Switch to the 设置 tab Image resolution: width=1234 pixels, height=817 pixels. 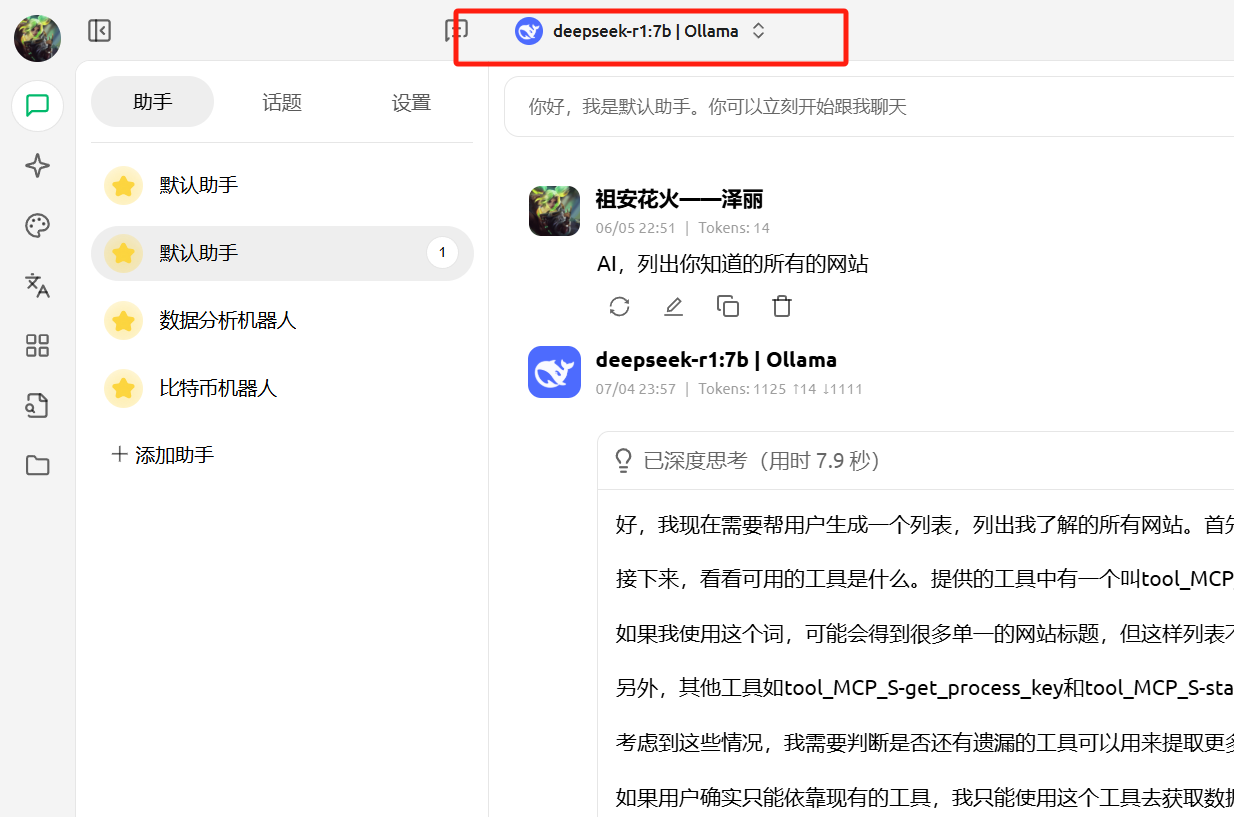tap(411, 102)
